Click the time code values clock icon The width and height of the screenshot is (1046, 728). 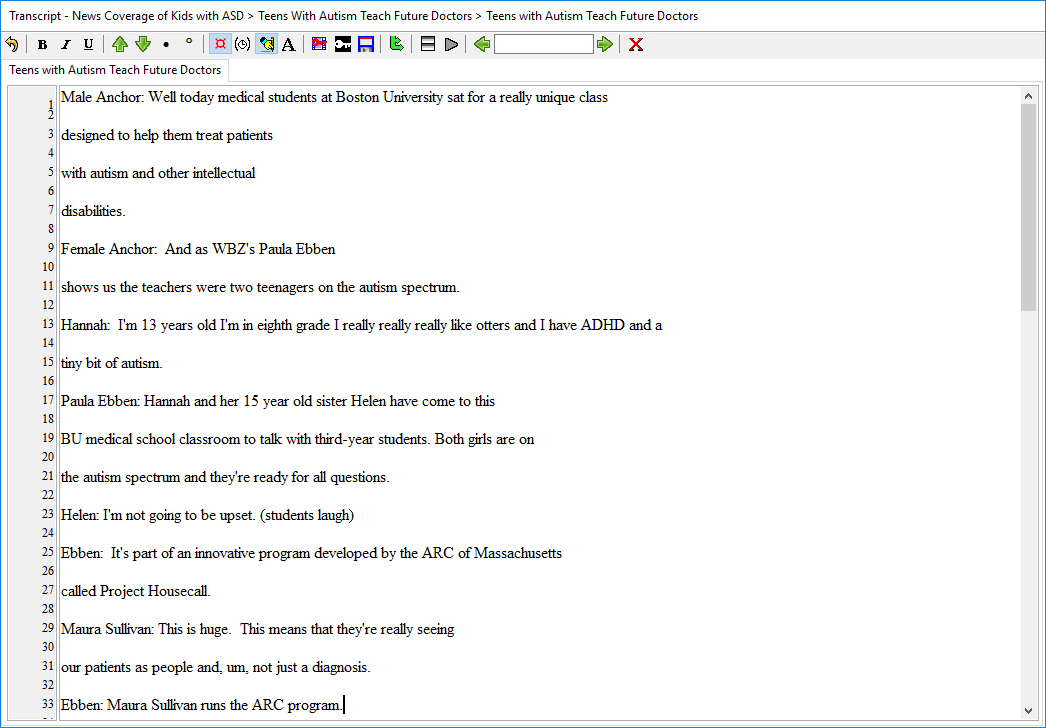pyautogui.click(x=241, y=43)
